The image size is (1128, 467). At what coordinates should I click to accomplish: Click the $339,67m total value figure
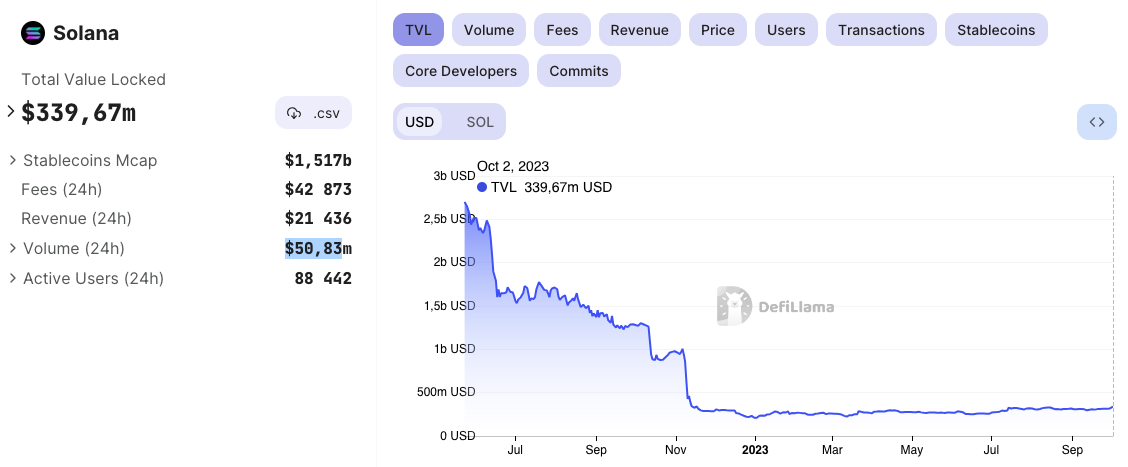click(x=78, y=112)
